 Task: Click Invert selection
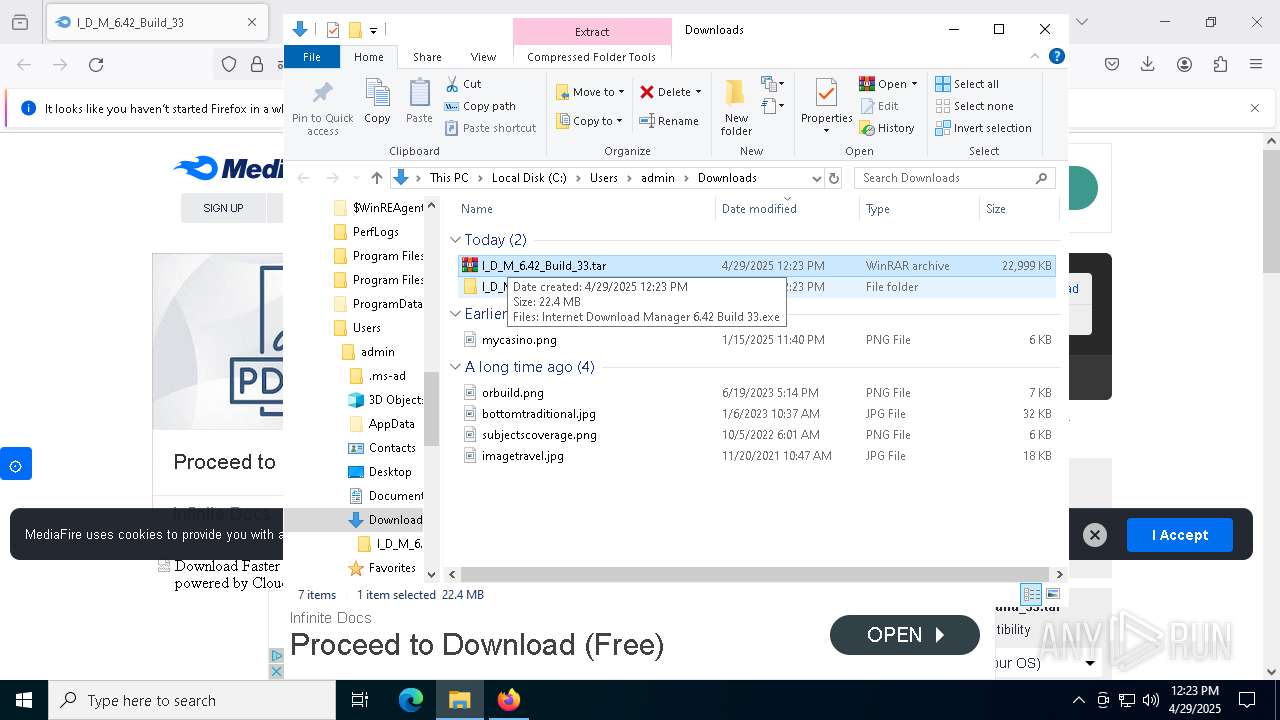tap(983, 128)
